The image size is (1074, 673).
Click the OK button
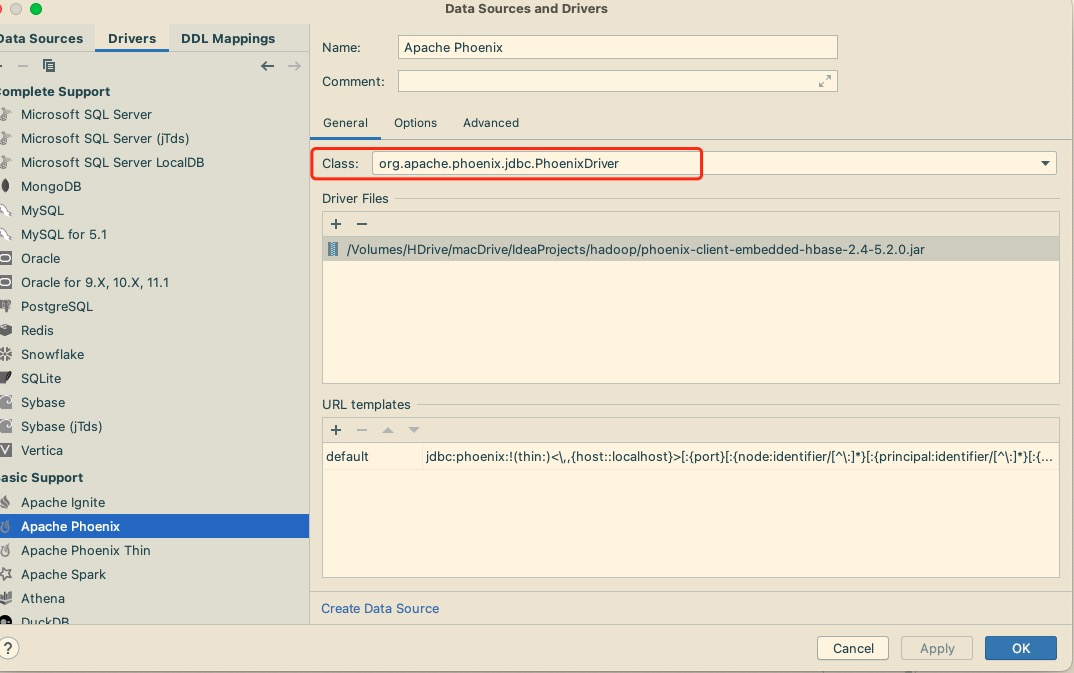(x=1021, y=648)
